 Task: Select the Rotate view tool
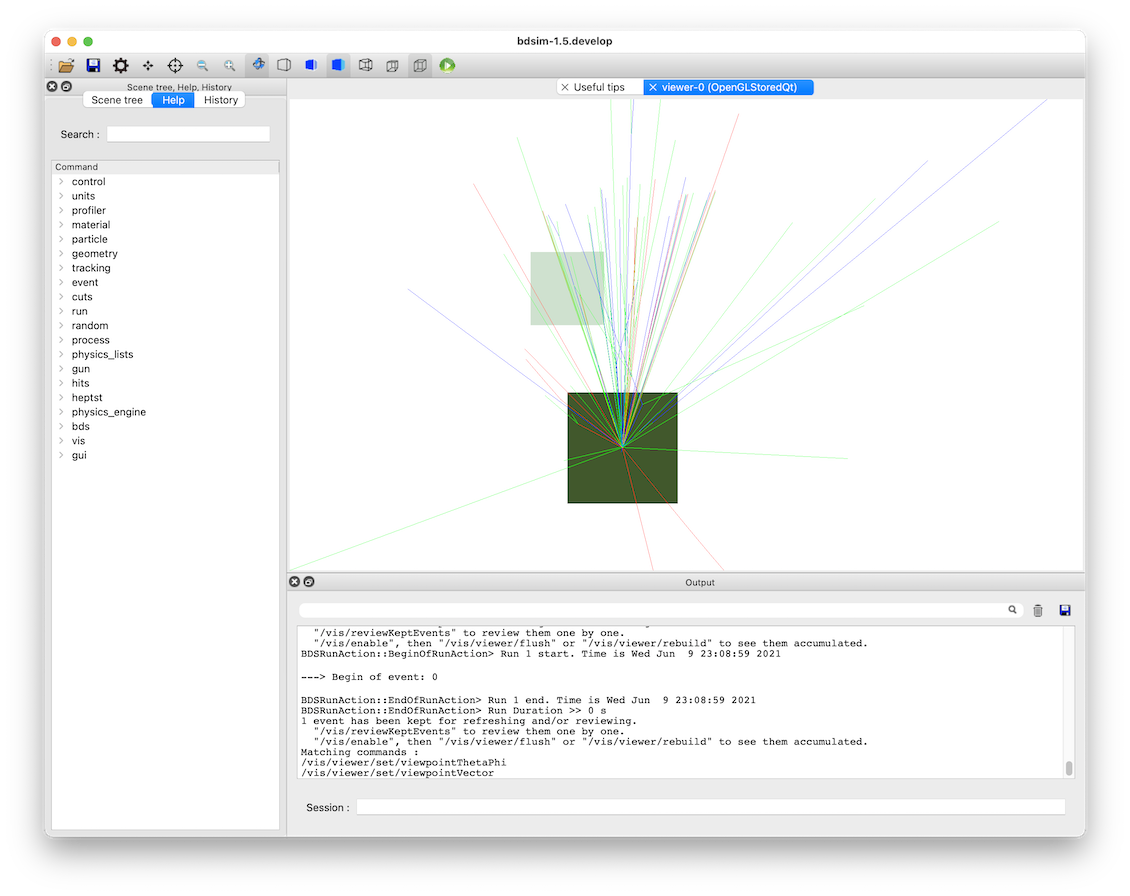coord(258,65)
